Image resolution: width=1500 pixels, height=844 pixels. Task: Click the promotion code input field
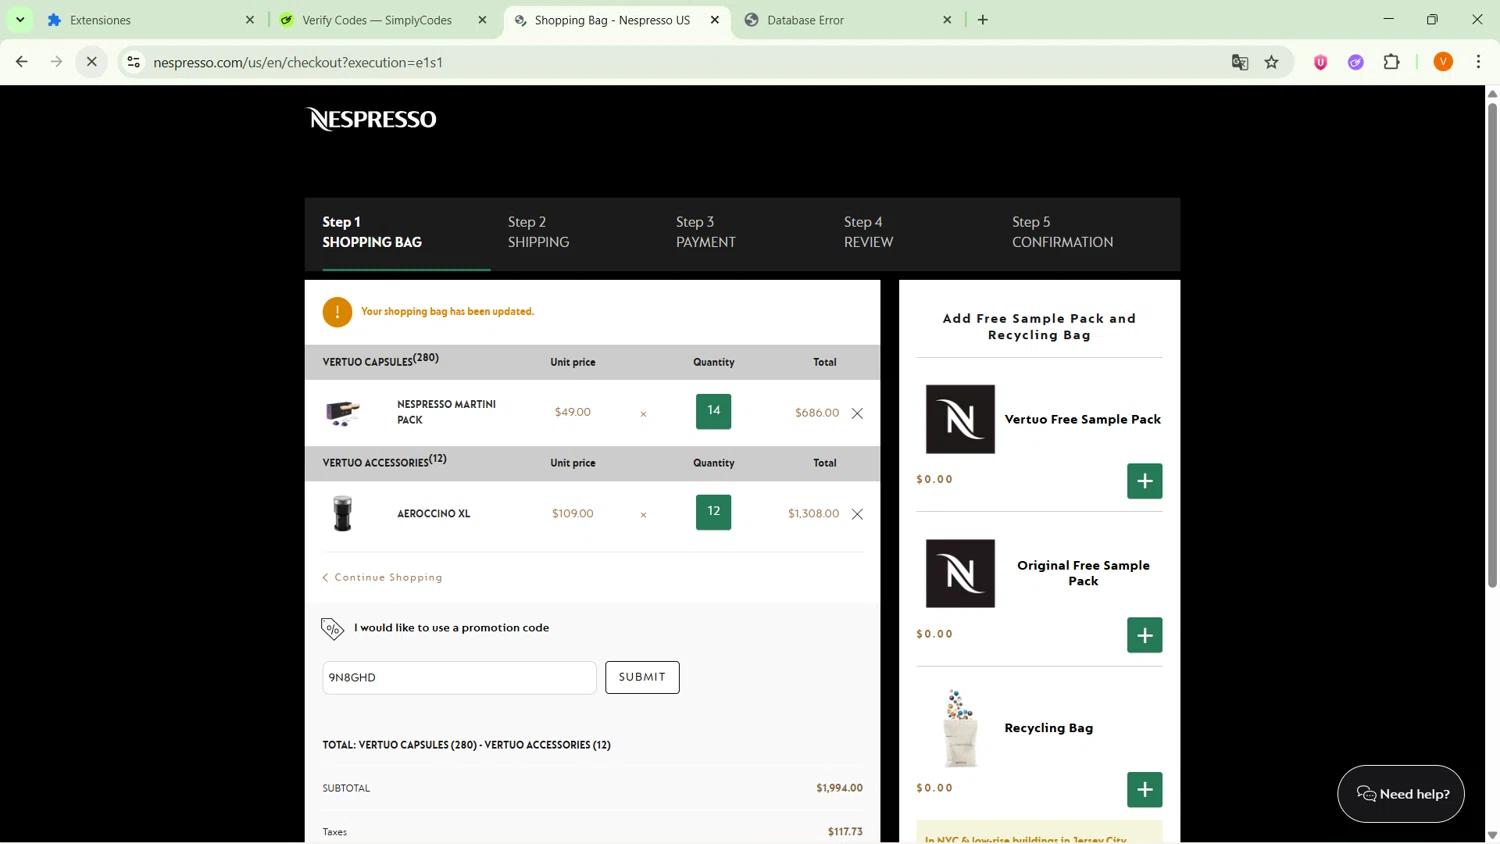(x=459, y=677)
